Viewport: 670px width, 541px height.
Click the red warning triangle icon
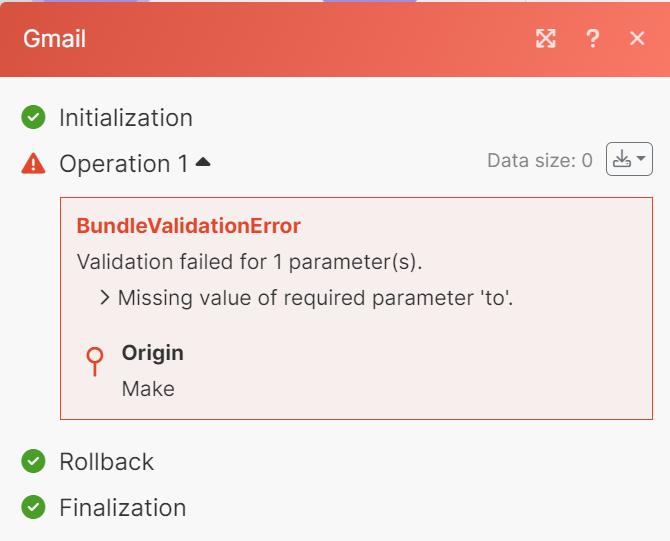[33, 164]
